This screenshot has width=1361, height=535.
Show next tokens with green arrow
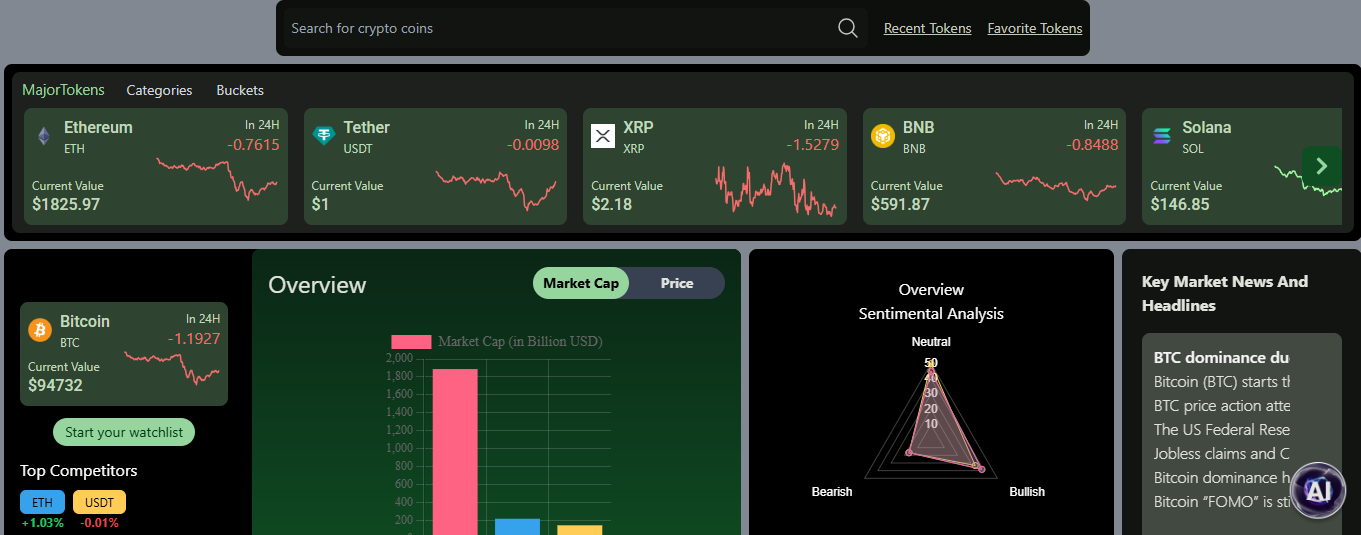(1321, 166)
